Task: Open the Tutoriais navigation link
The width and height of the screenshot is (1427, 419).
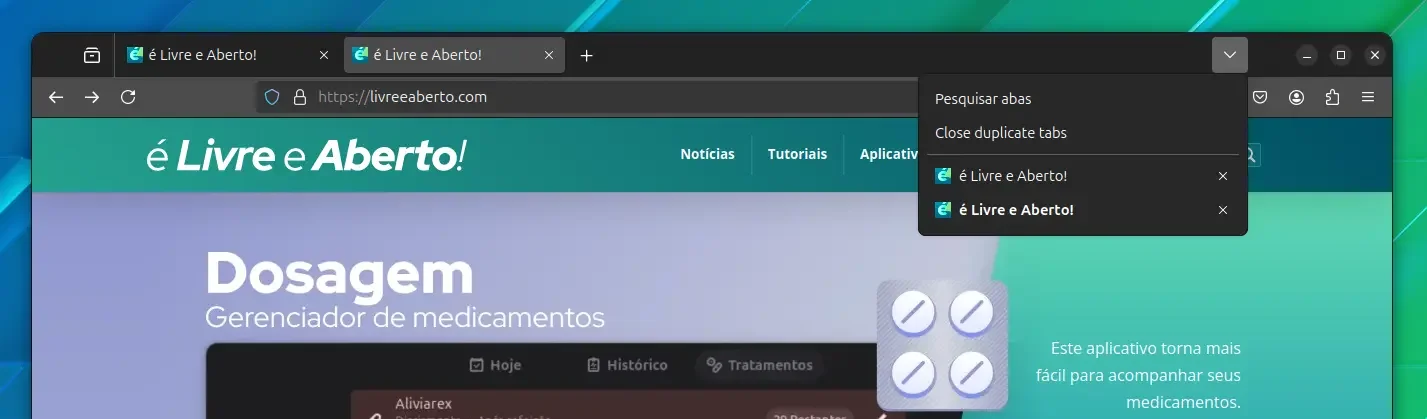Action: point(797,154)
